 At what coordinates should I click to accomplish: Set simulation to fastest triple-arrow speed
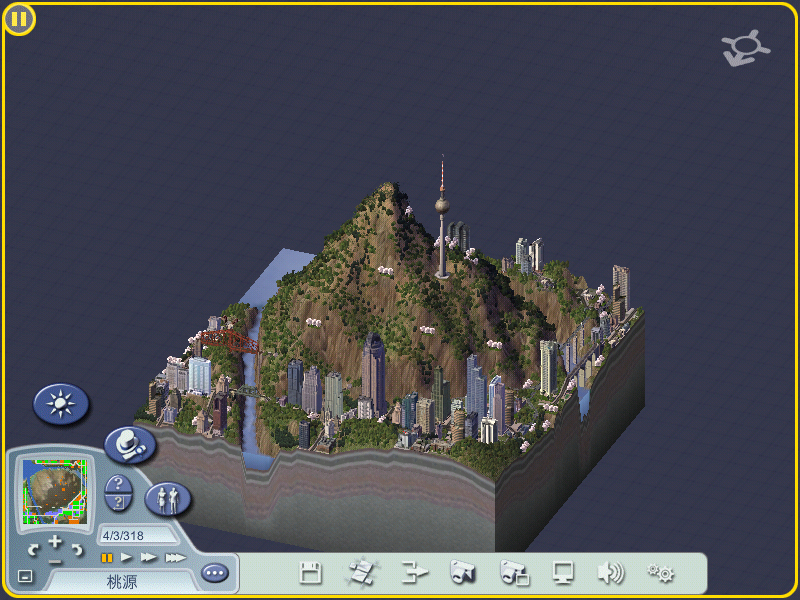coord(176,558)
